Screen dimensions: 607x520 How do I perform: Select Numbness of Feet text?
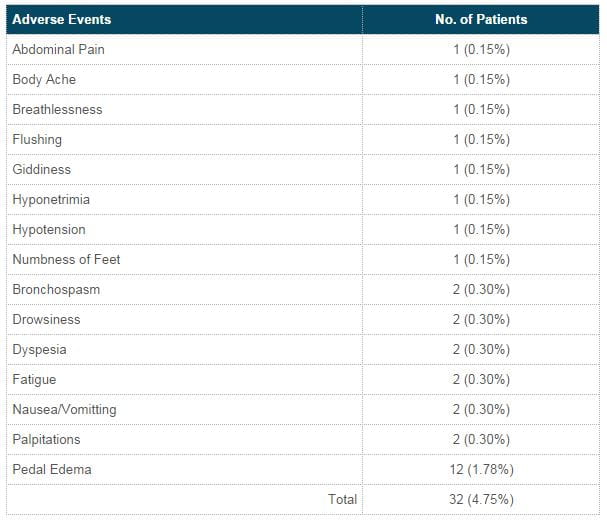click(x=66, y=259)
